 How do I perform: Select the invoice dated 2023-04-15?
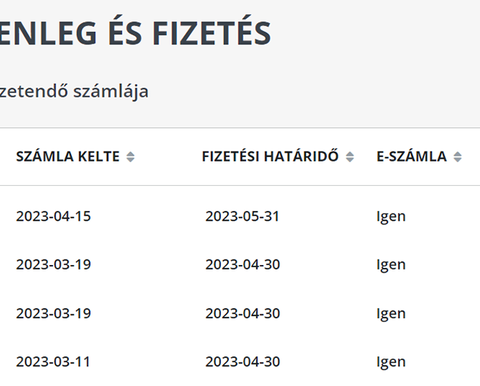[53, 216]
